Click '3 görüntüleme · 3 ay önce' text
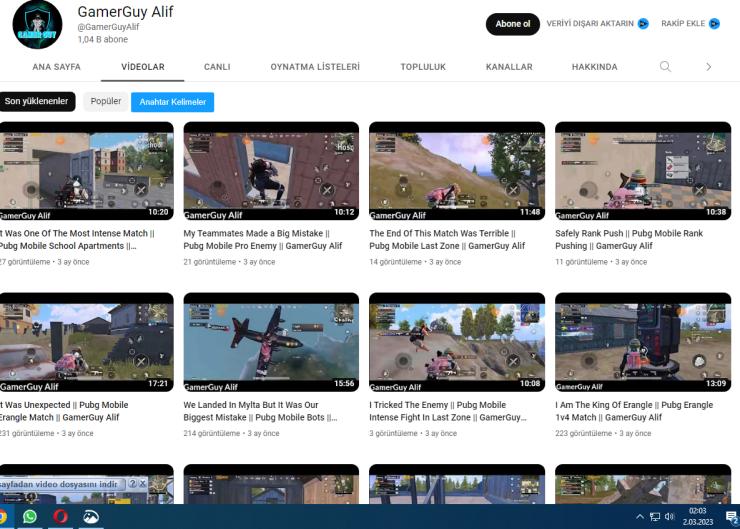 coord(413,433)
